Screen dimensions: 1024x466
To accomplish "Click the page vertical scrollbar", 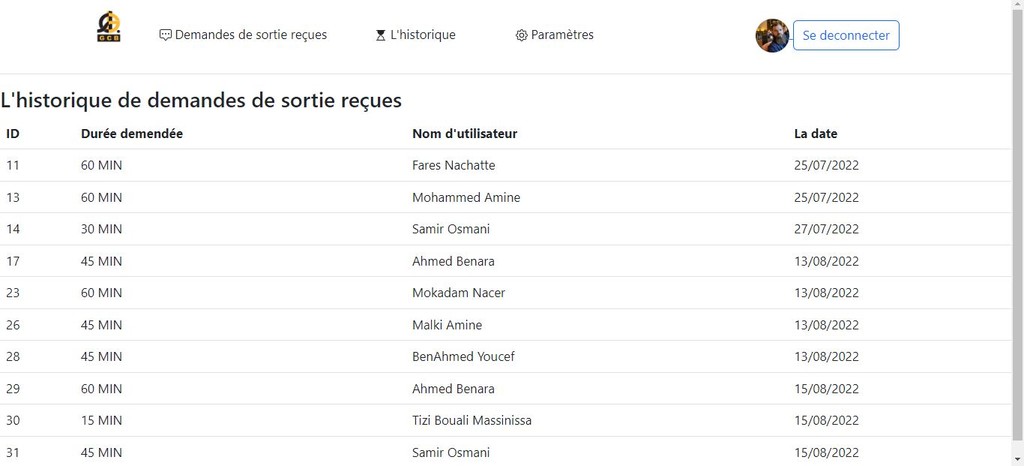I will coord(1017,225).
